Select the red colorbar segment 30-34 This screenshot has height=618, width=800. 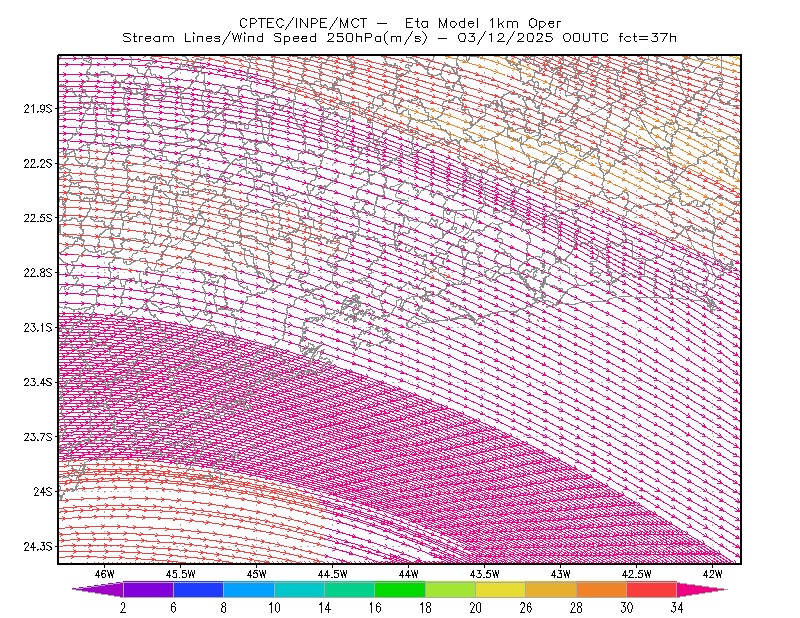tap(652, 589)
